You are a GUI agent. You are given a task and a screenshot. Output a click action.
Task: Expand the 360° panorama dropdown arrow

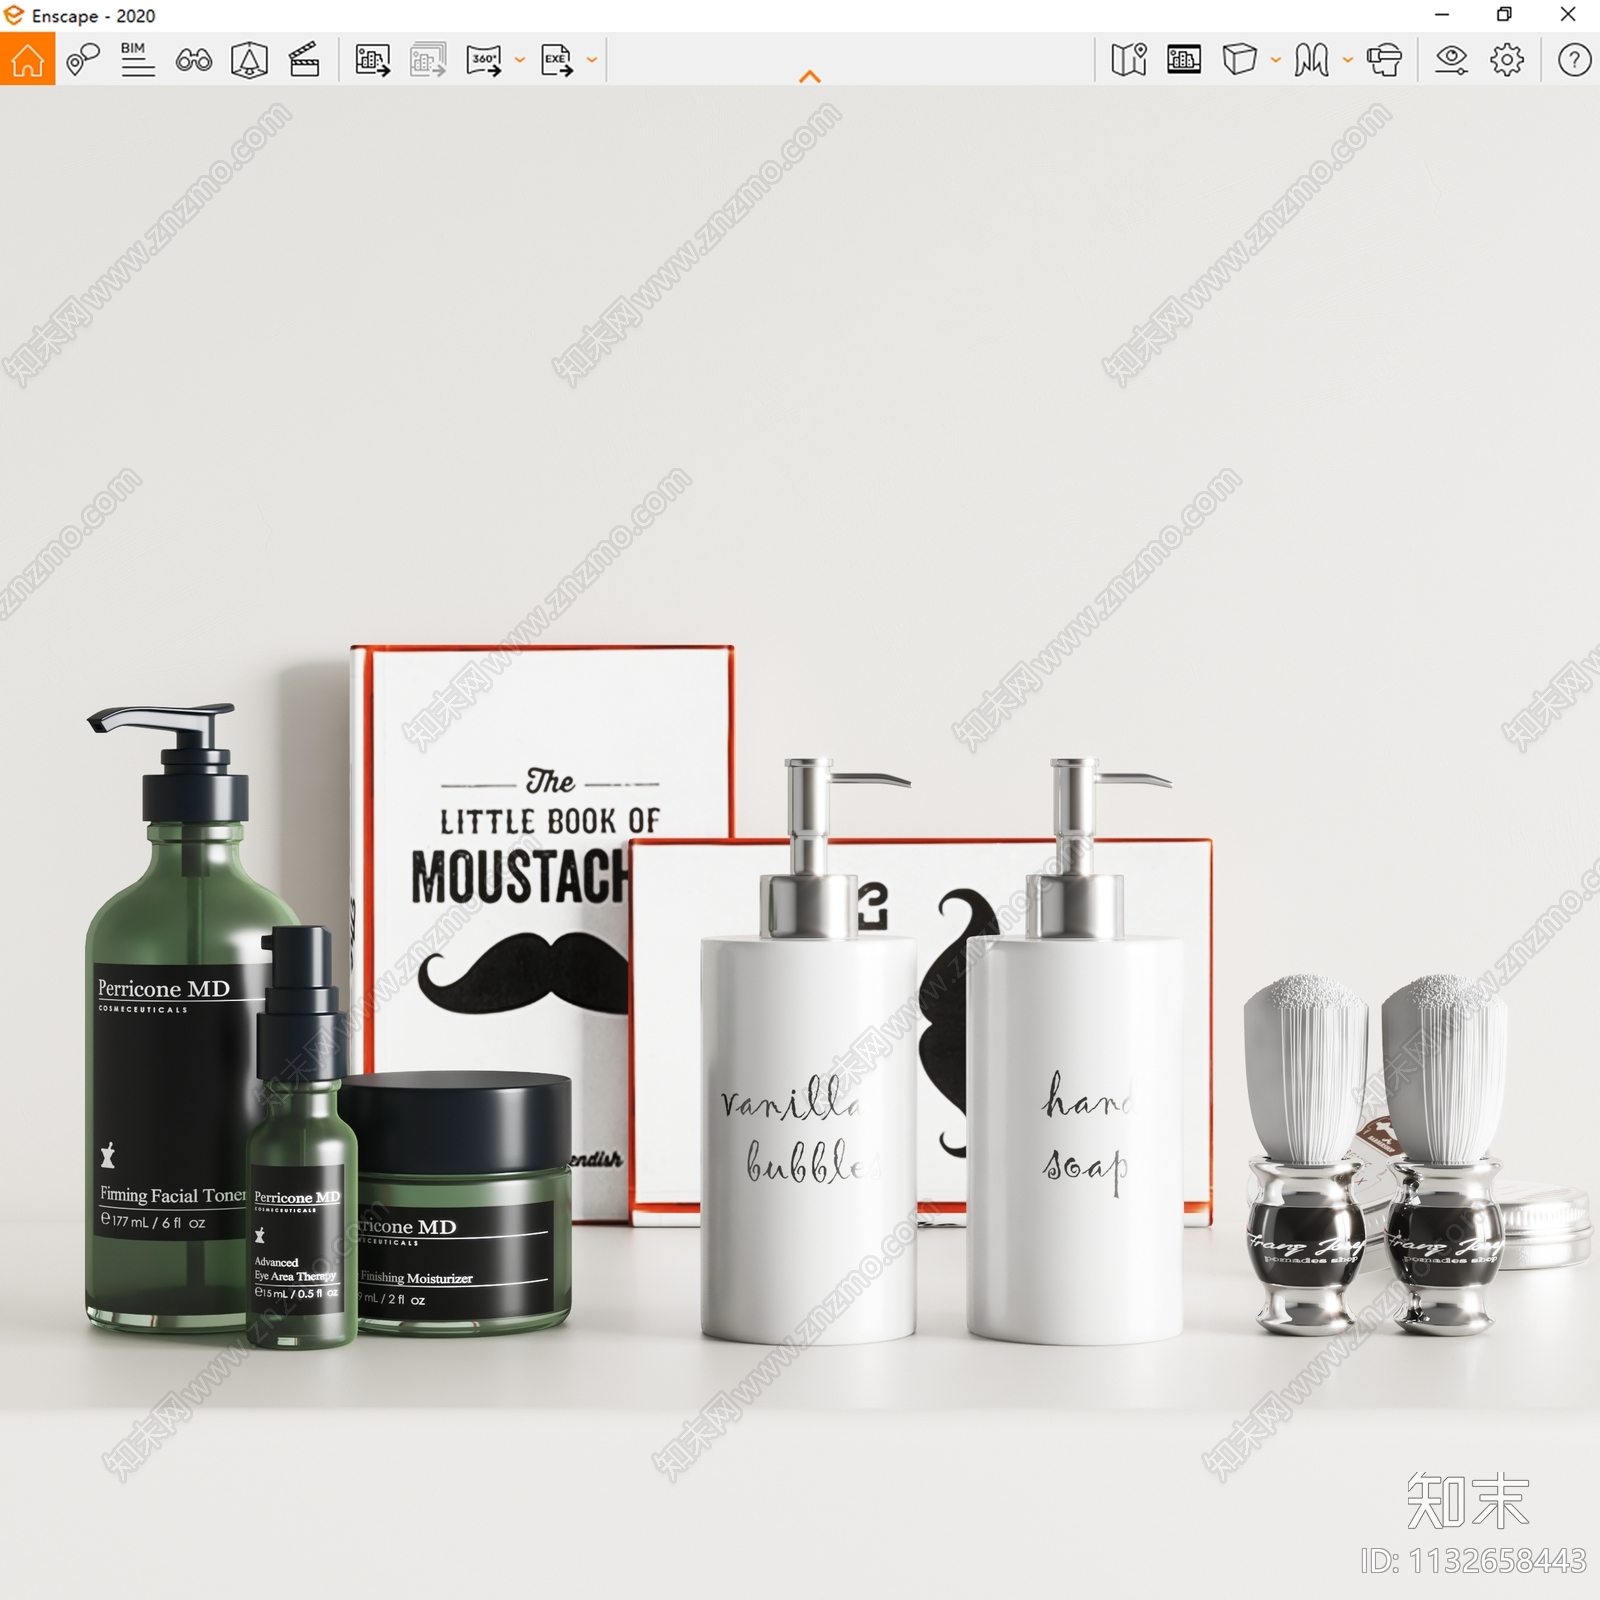pyautogui.click(x=520, y=60)
